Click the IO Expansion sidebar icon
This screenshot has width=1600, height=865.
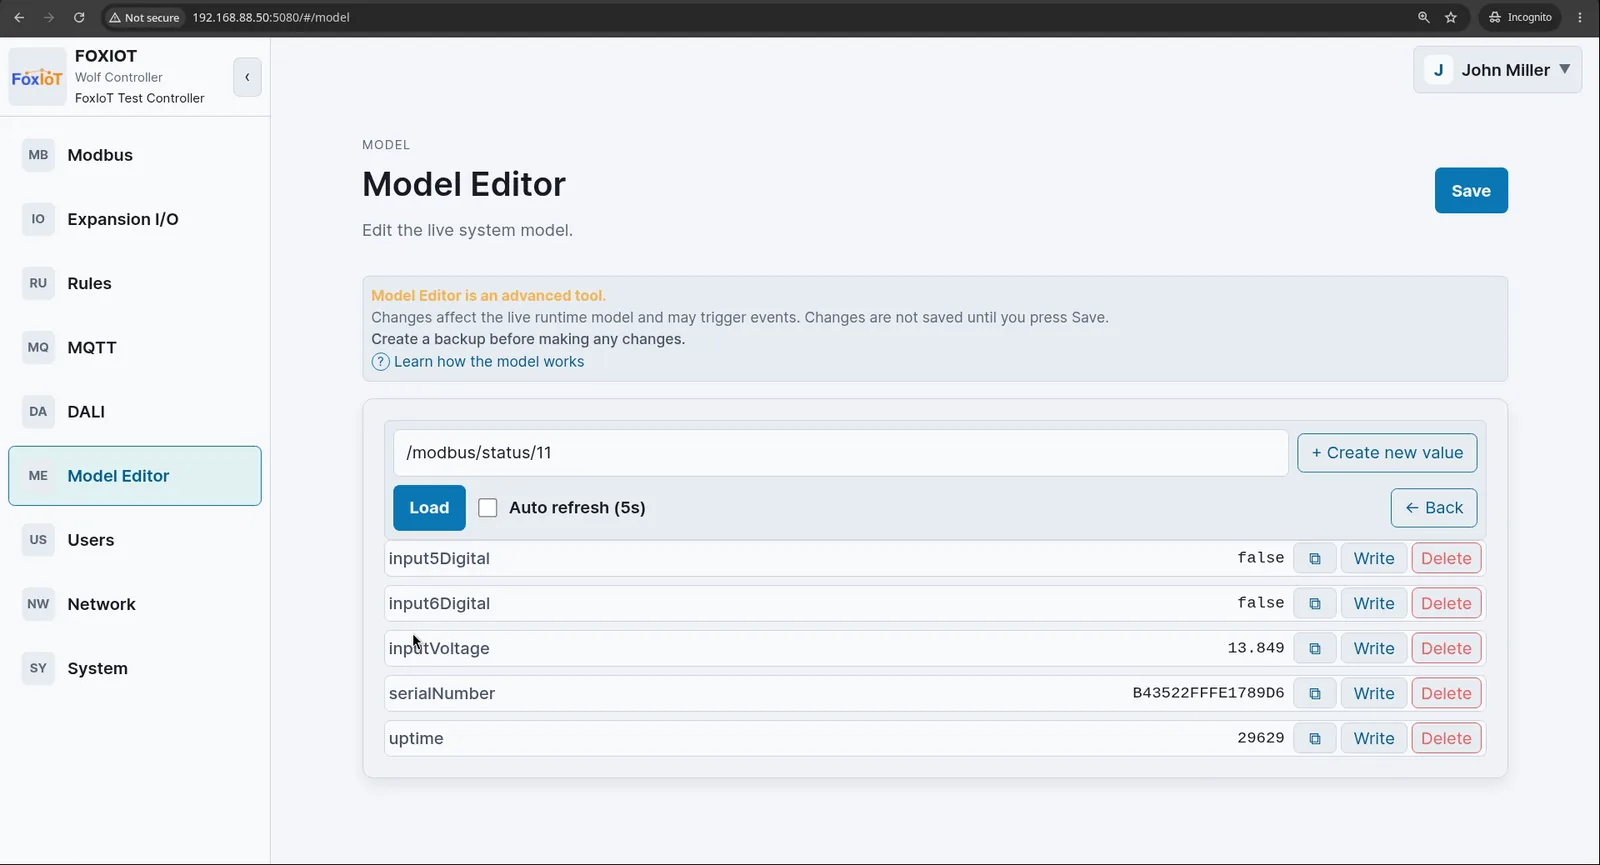click(x=38, y=219)
